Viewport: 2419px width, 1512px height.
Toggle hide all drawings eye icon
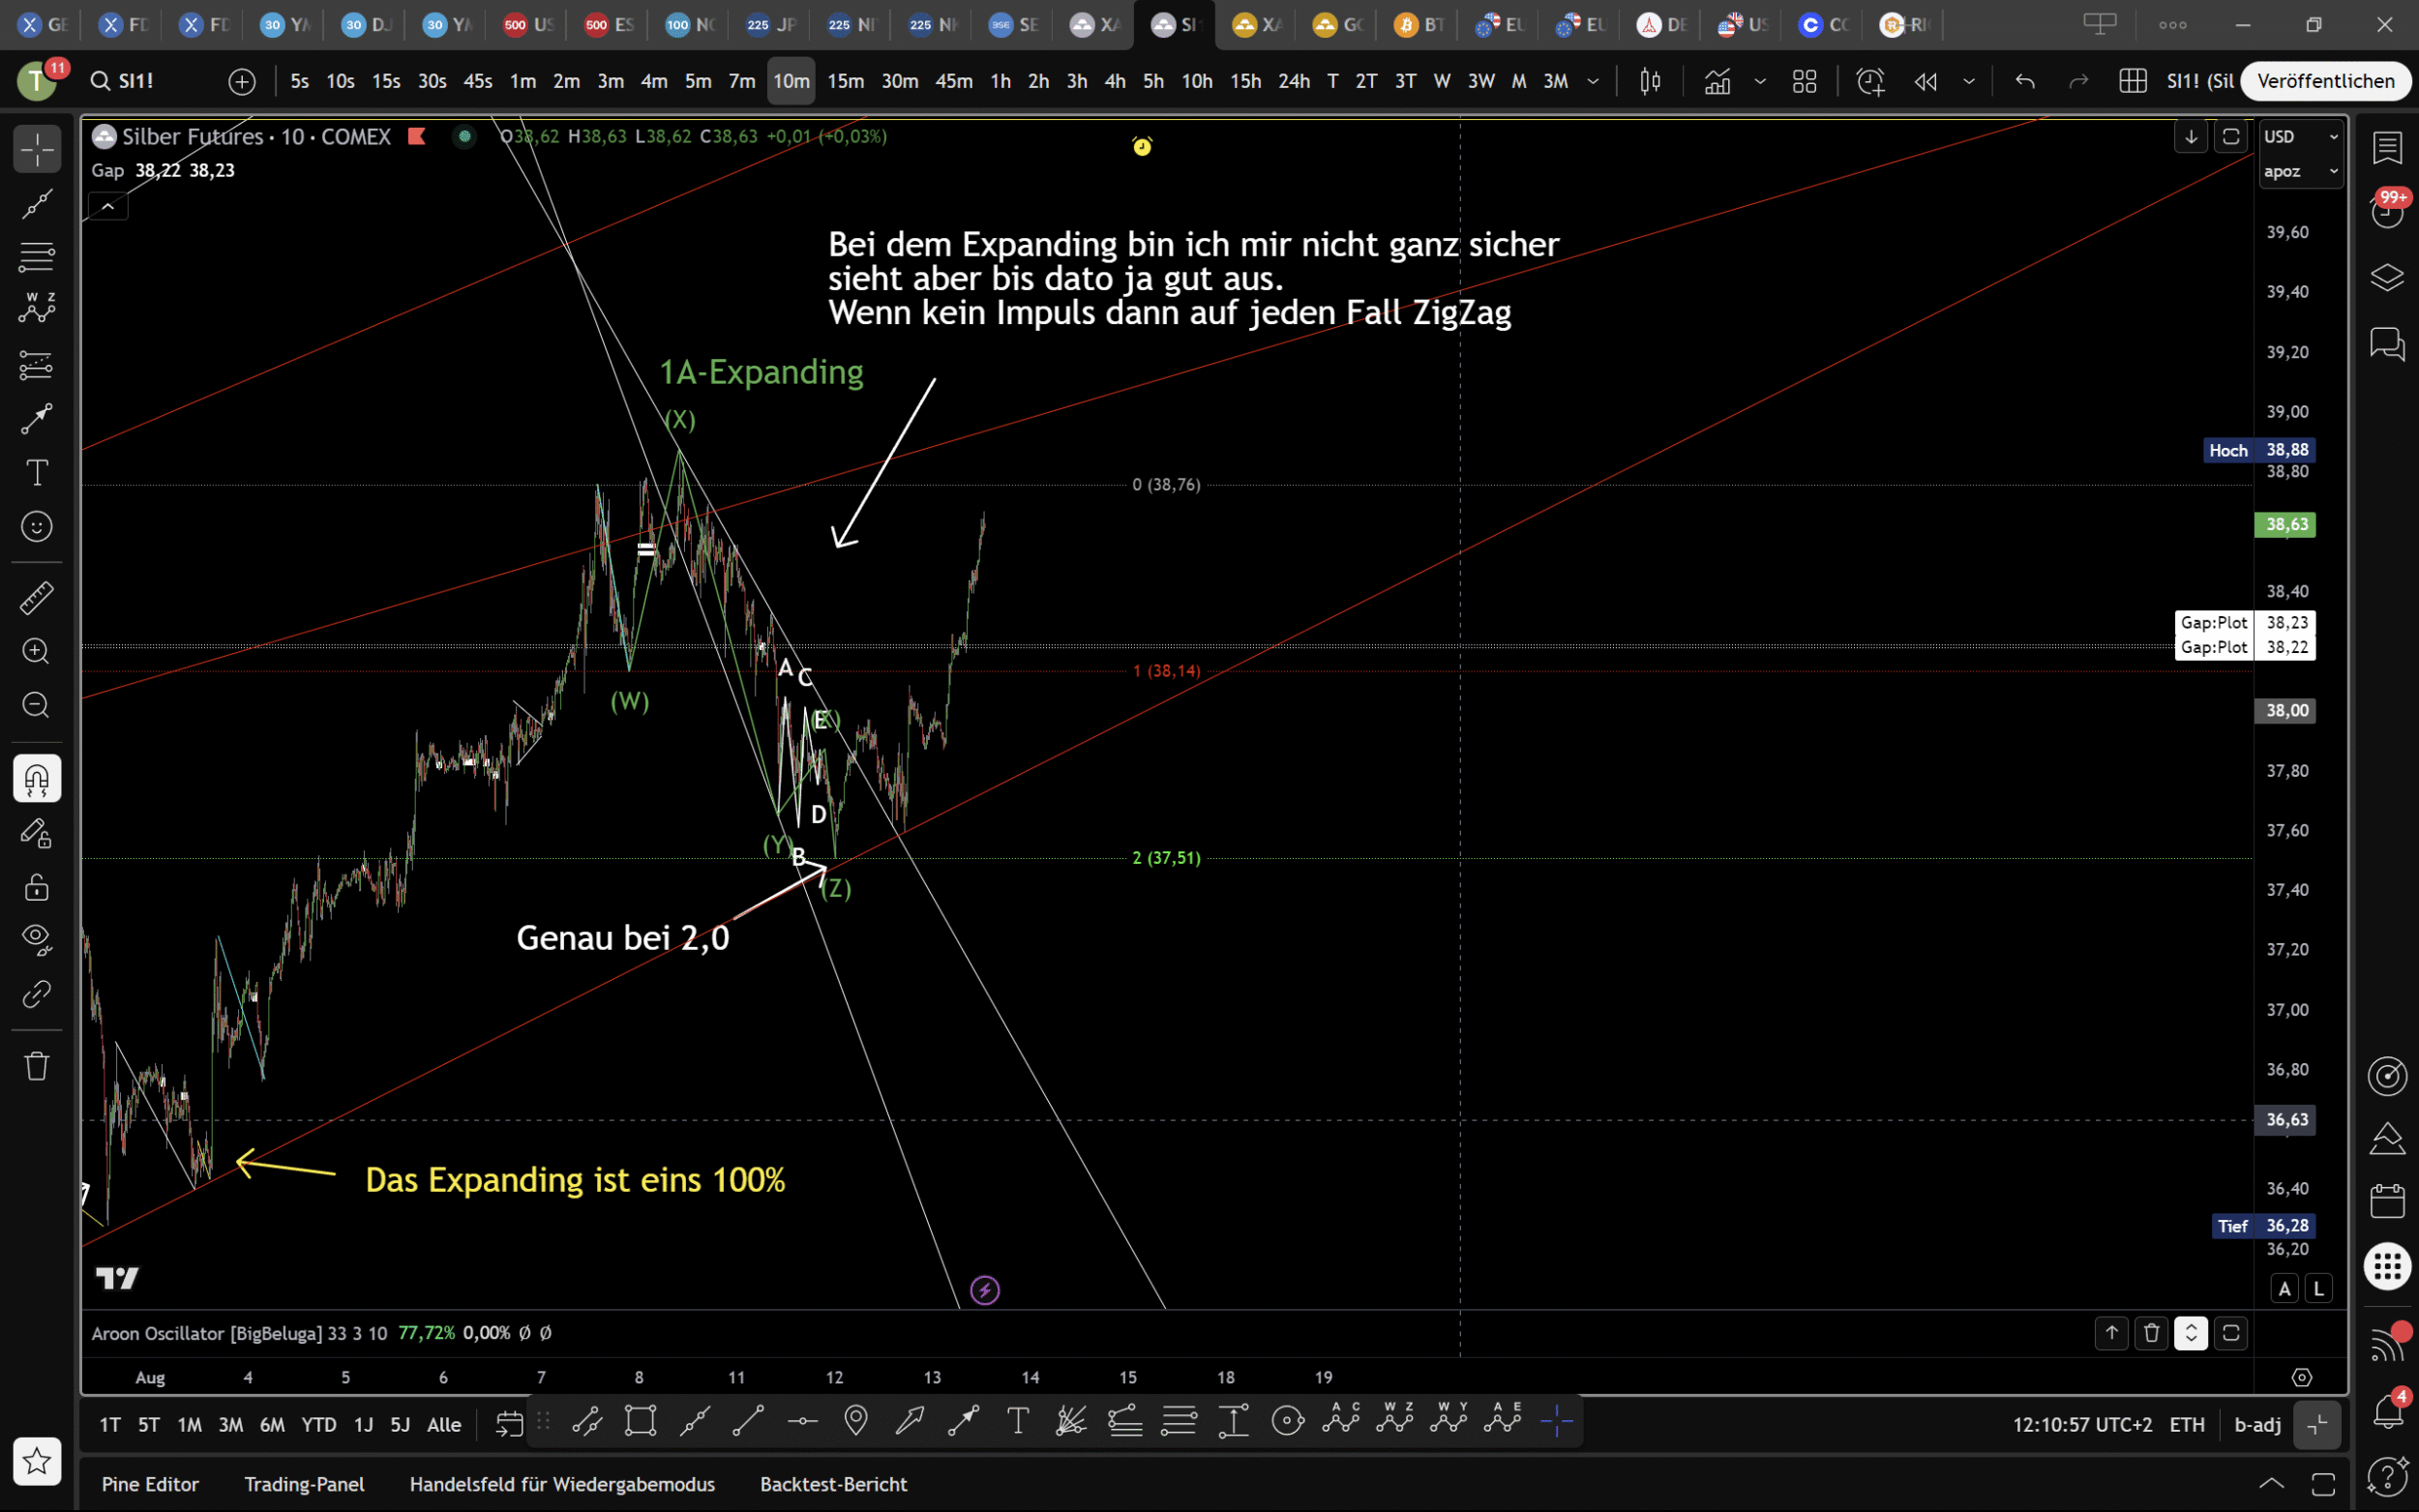(37, 938)
